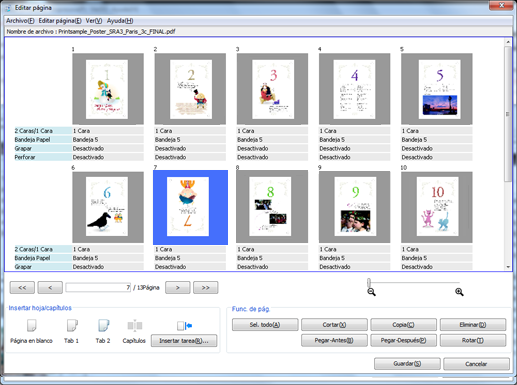Viewport: 517px width, 385px height.
Task: Click the '/ 13Página' page count text
Action: pos(146,288)
